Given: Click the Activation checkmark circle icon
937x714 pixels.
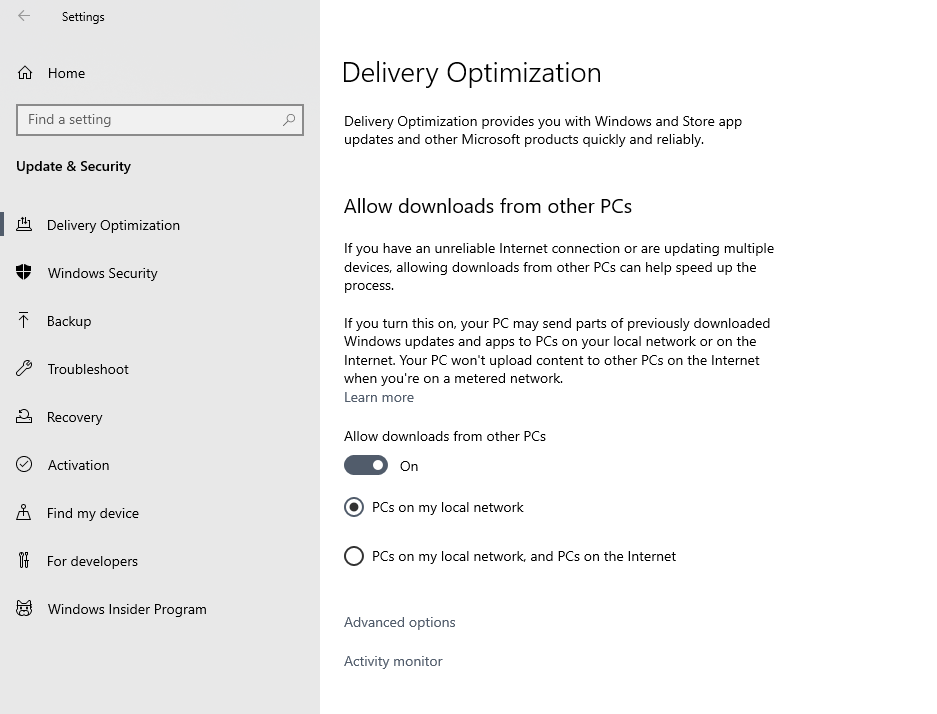Looking at the screenshot, I should pyautogui.click(x=24, y=465).
